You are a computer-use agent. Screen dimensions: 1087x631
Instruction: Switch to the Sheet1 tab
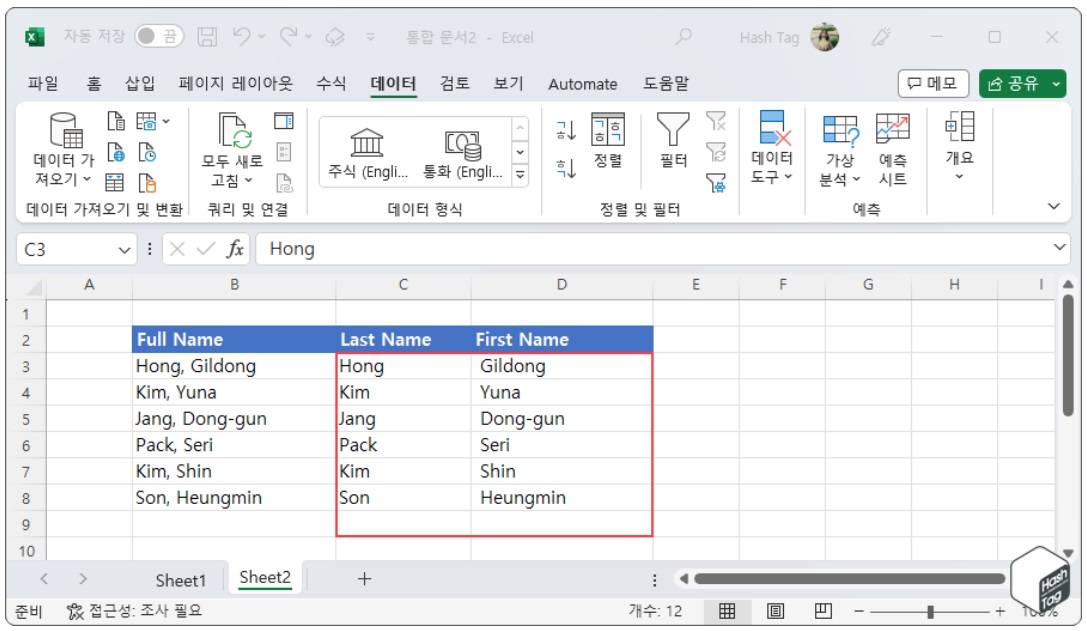coord(180,580)
